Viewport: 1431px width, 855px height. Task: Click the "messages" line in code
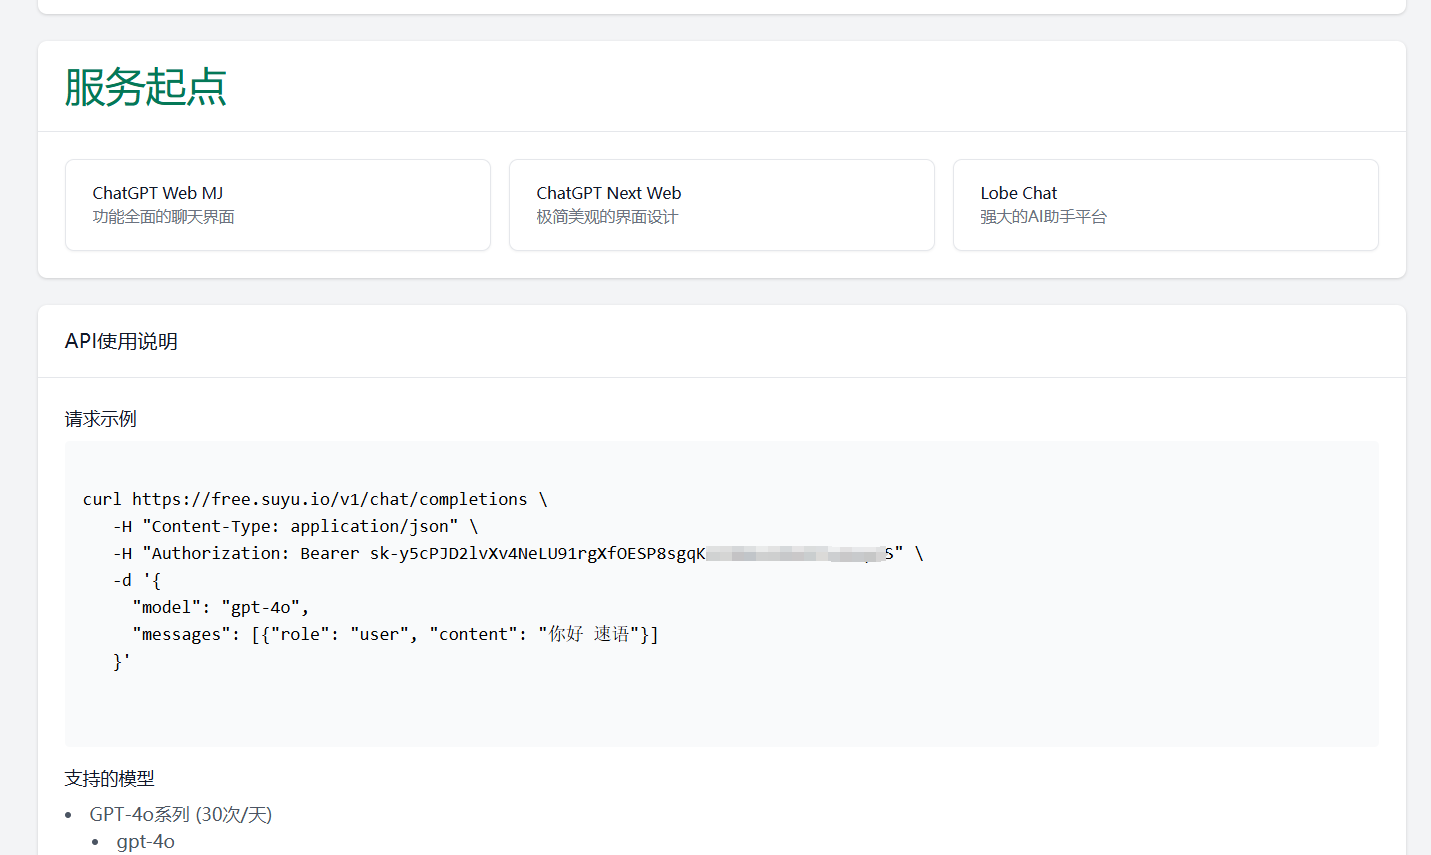(x=395, y=634)
